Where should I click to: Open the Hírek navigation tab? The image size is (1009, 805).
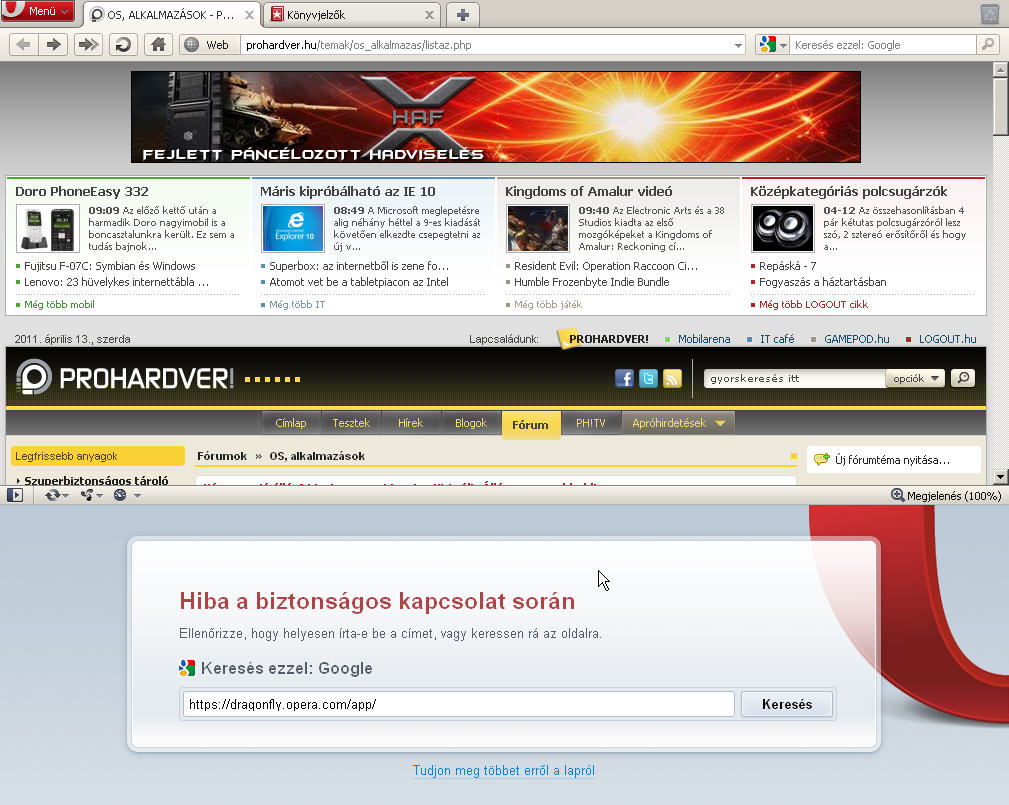(x=410, y=423)
